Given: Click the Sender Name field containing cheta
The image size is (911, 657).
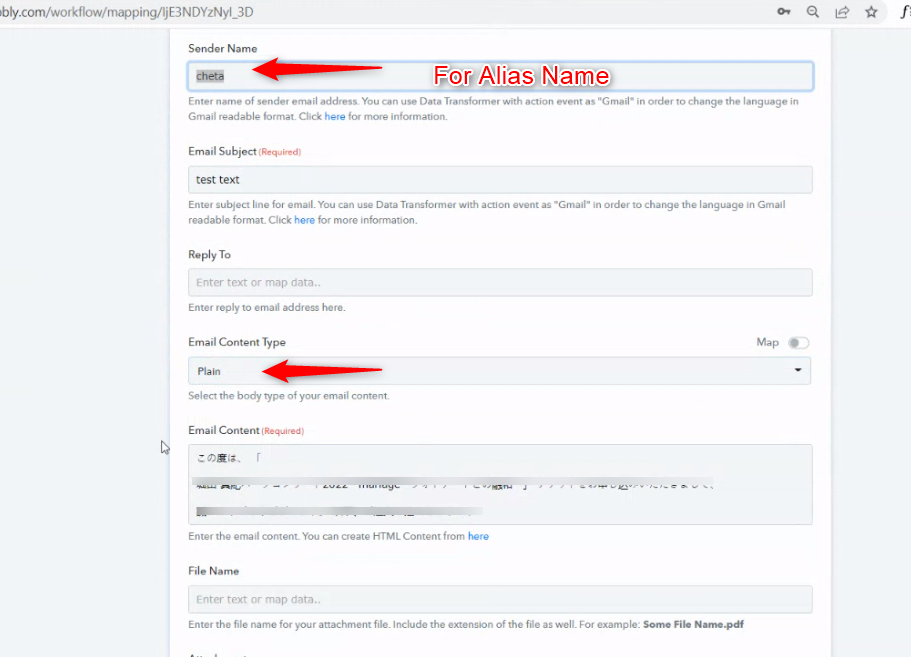Looking at the screenshot, I should 500,76.
